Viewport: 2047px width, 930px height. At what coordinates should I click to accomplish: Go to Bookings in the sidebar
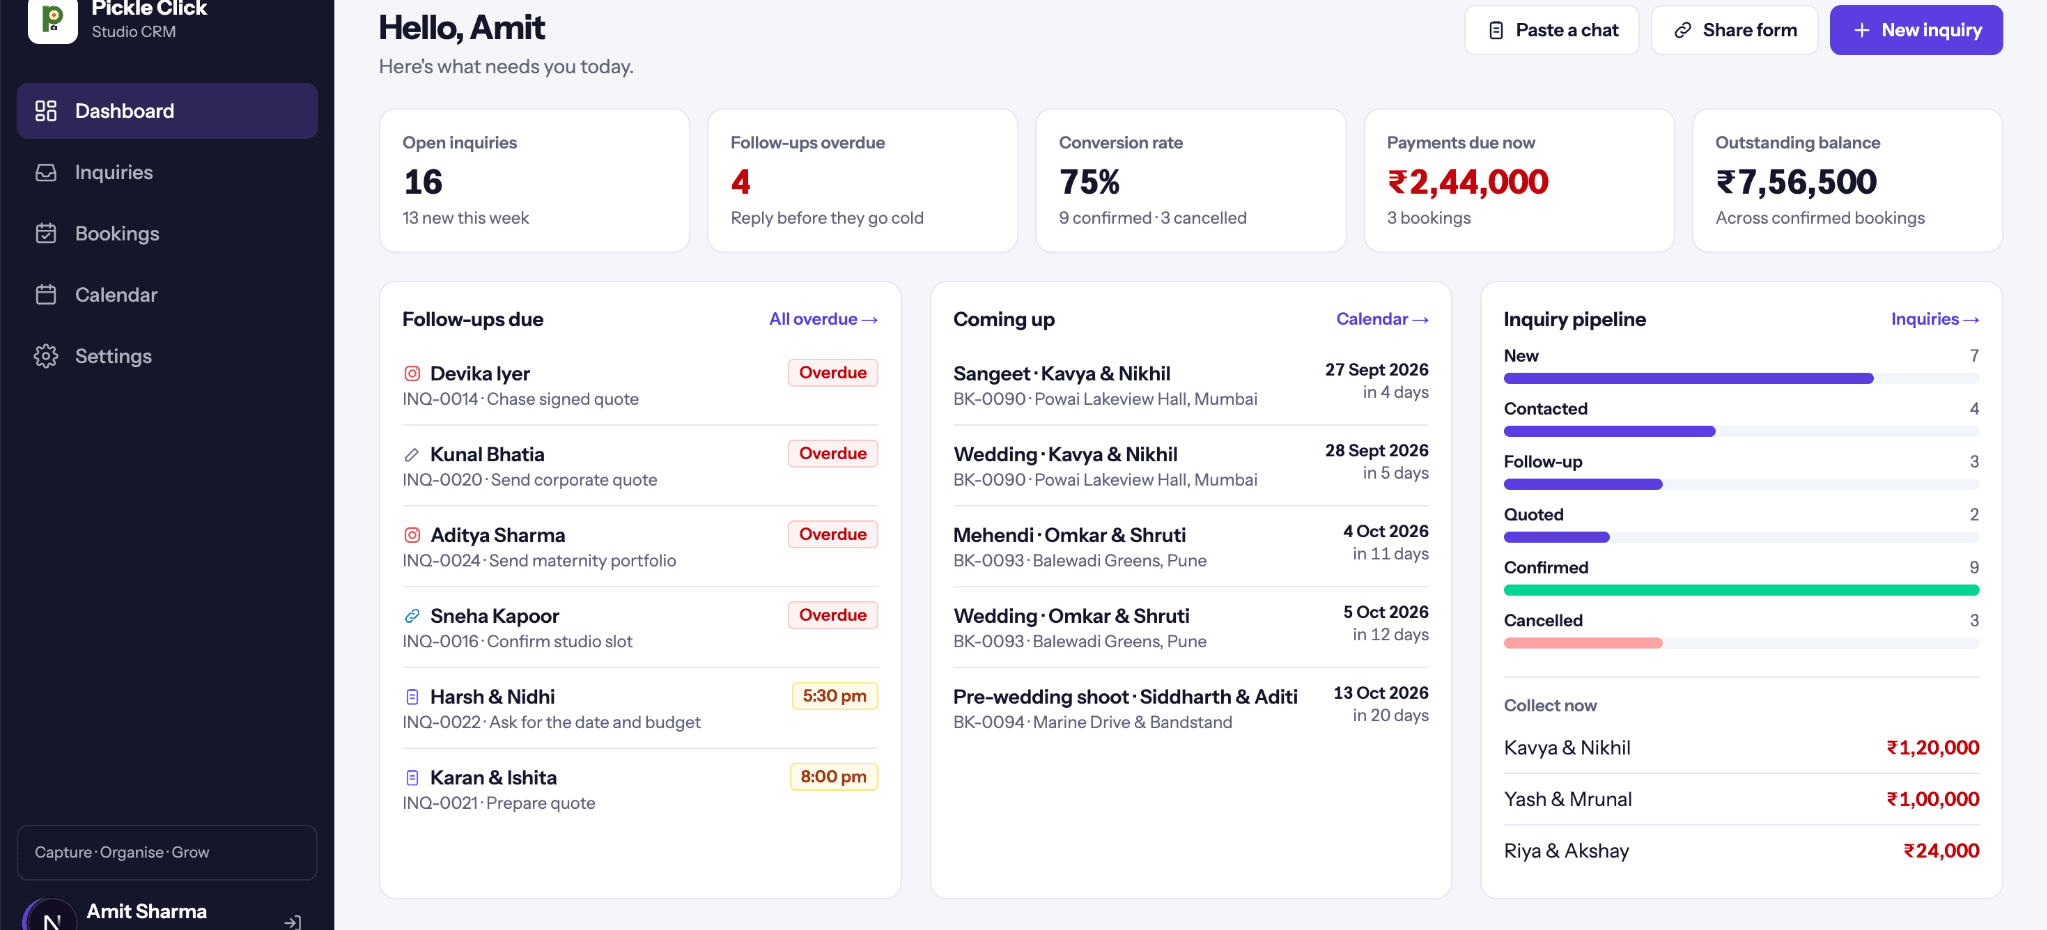[167, 233]
